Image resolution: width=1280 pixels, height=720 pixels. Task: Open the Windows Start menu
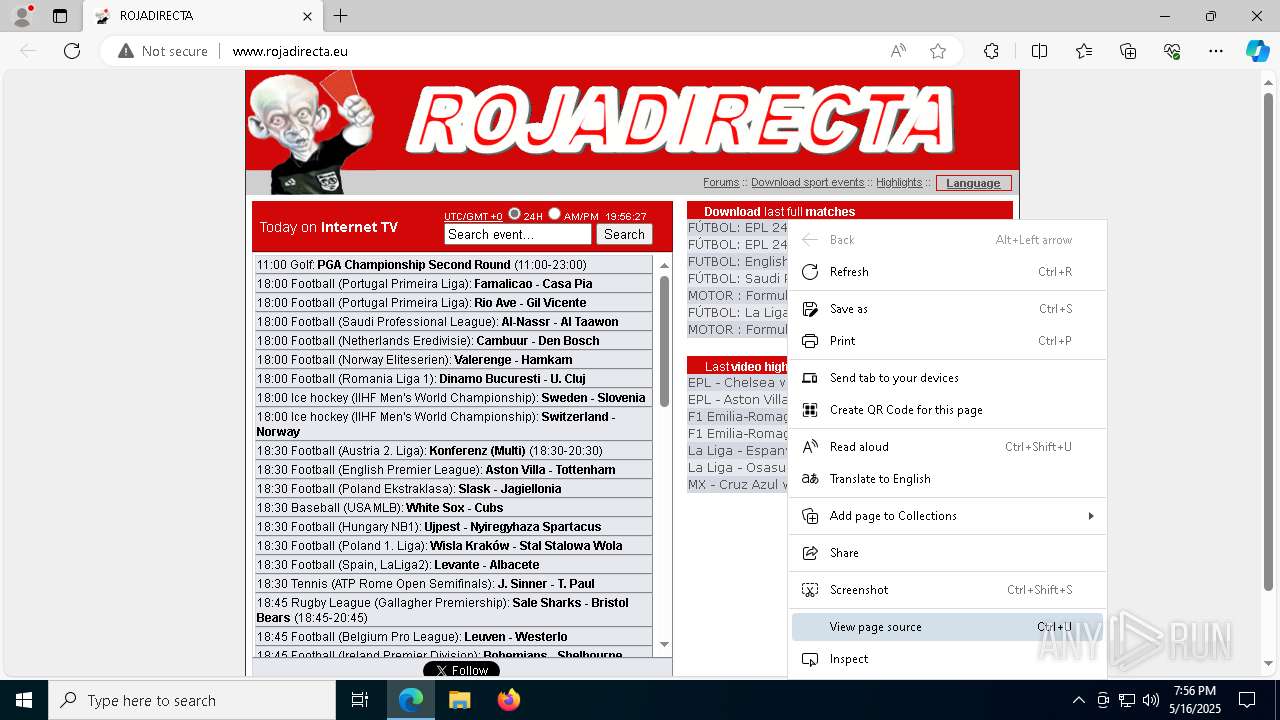pyautogui.click(x=24, y=700)
